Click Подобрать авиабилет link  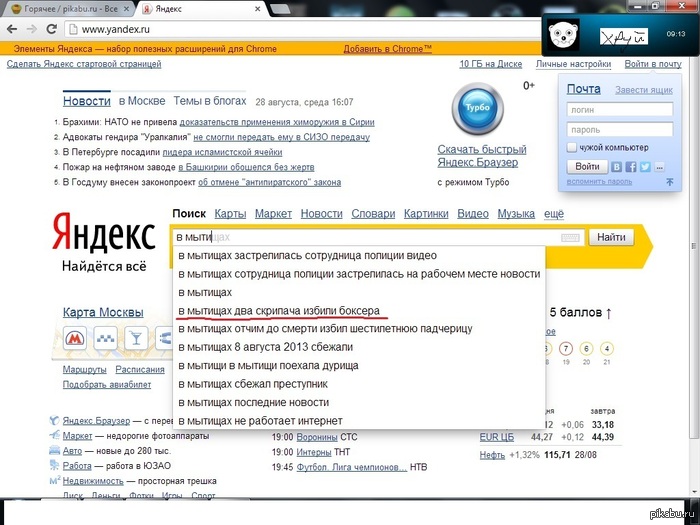pyautogui.click(x=107, y=384)
